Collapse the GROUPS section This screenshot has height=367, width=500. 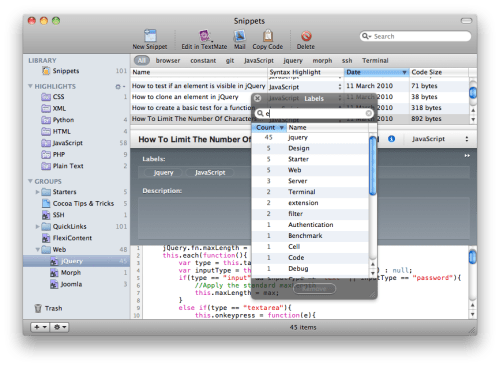30,181
